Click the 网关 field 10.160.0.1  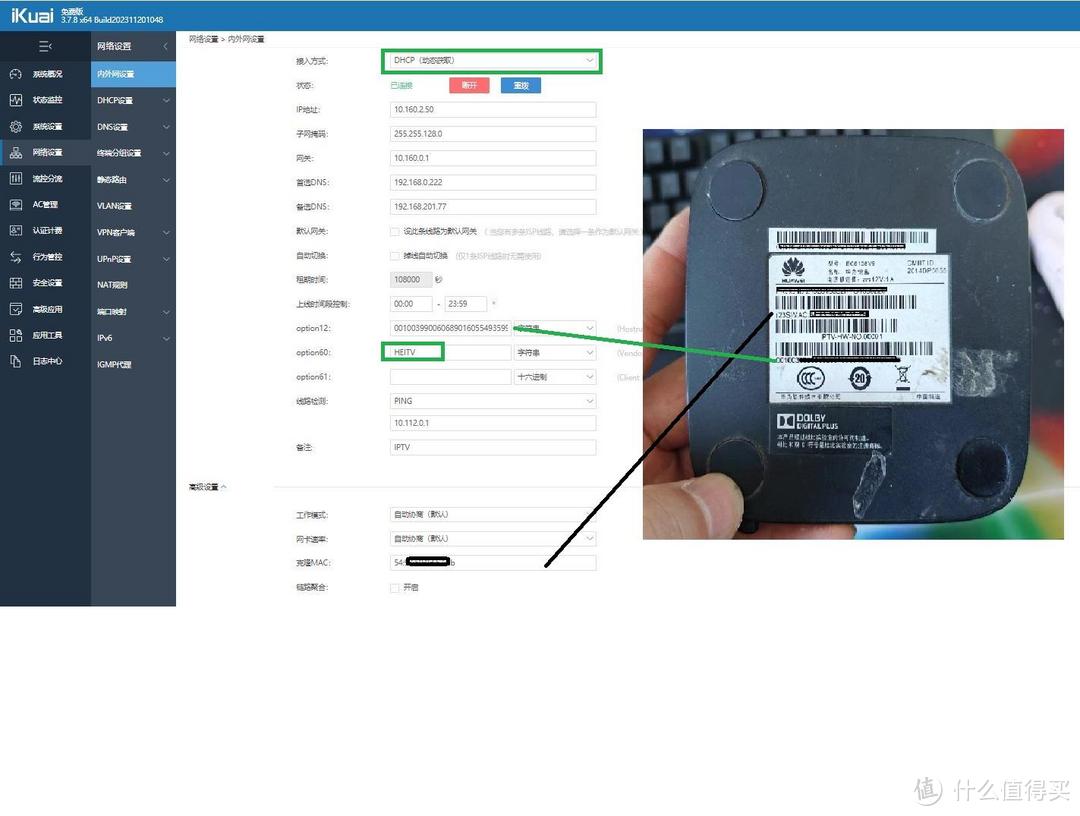pyautogui.click(x=492, y=158)
